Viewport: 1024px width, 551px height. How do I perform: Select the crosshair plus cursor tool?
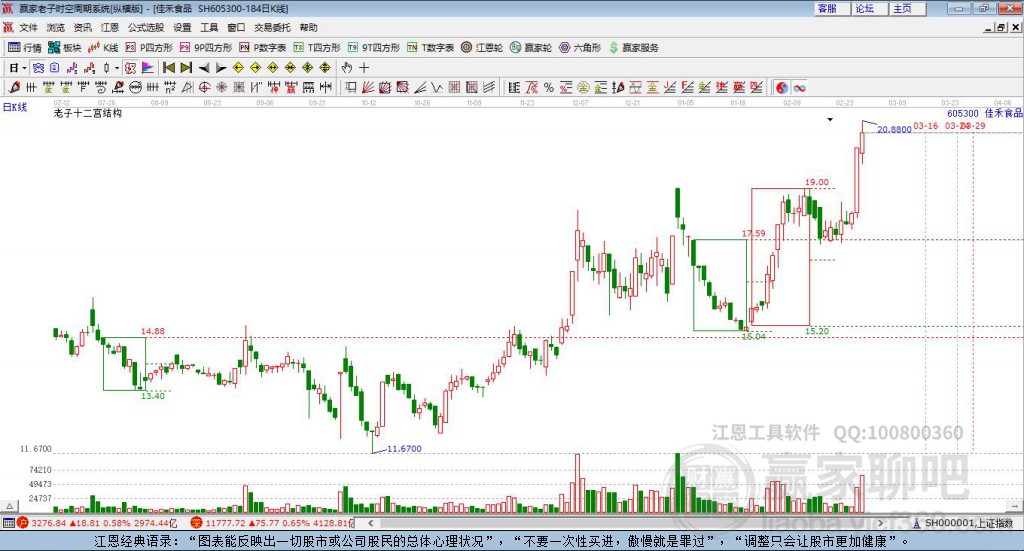tap(364, 68)
